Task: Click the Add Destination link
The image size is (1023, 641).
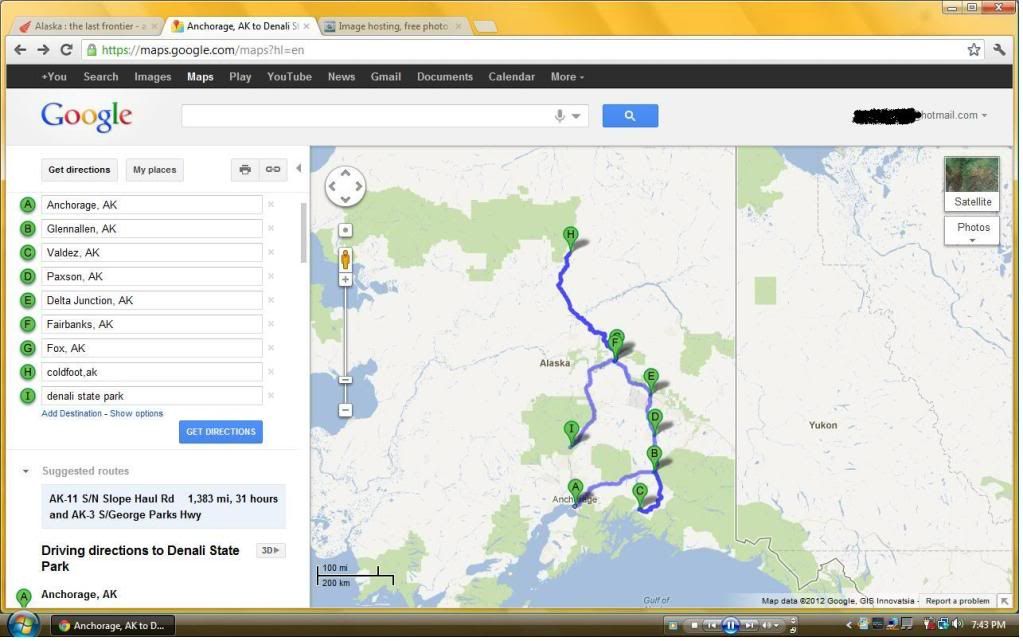Action: (x=71, y=413)
